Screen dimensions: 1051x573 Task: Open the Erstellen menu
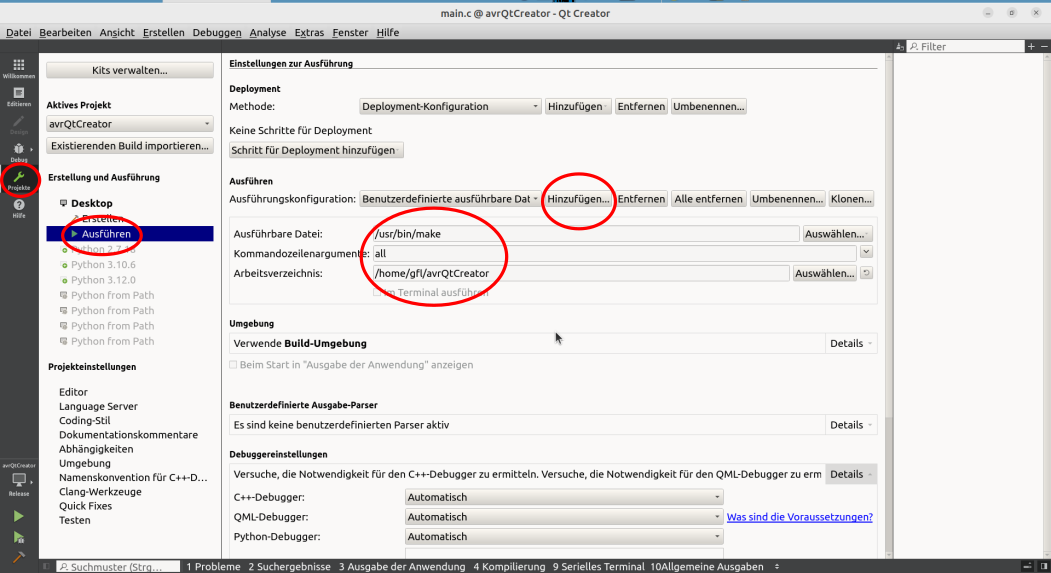[164, 32]
